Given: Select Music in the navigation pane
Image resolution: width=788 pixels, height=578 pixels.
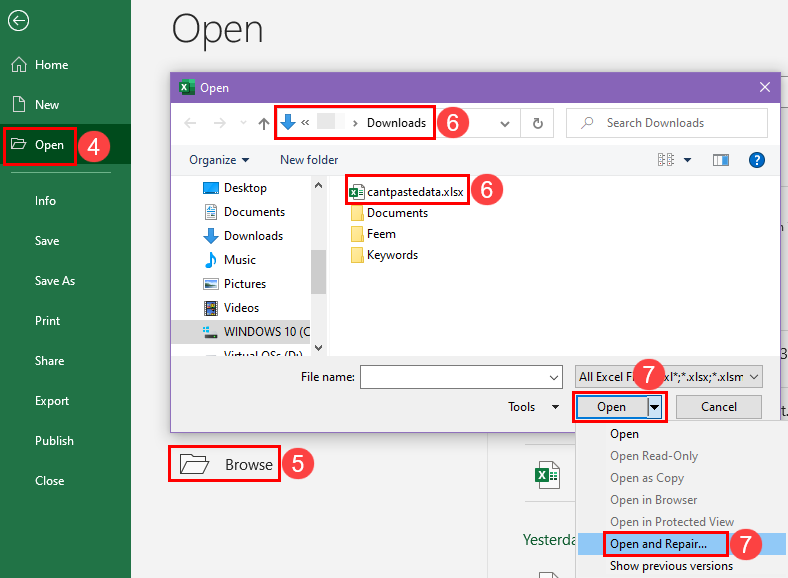Looking at the screenshot, I should tap(230, 260).
